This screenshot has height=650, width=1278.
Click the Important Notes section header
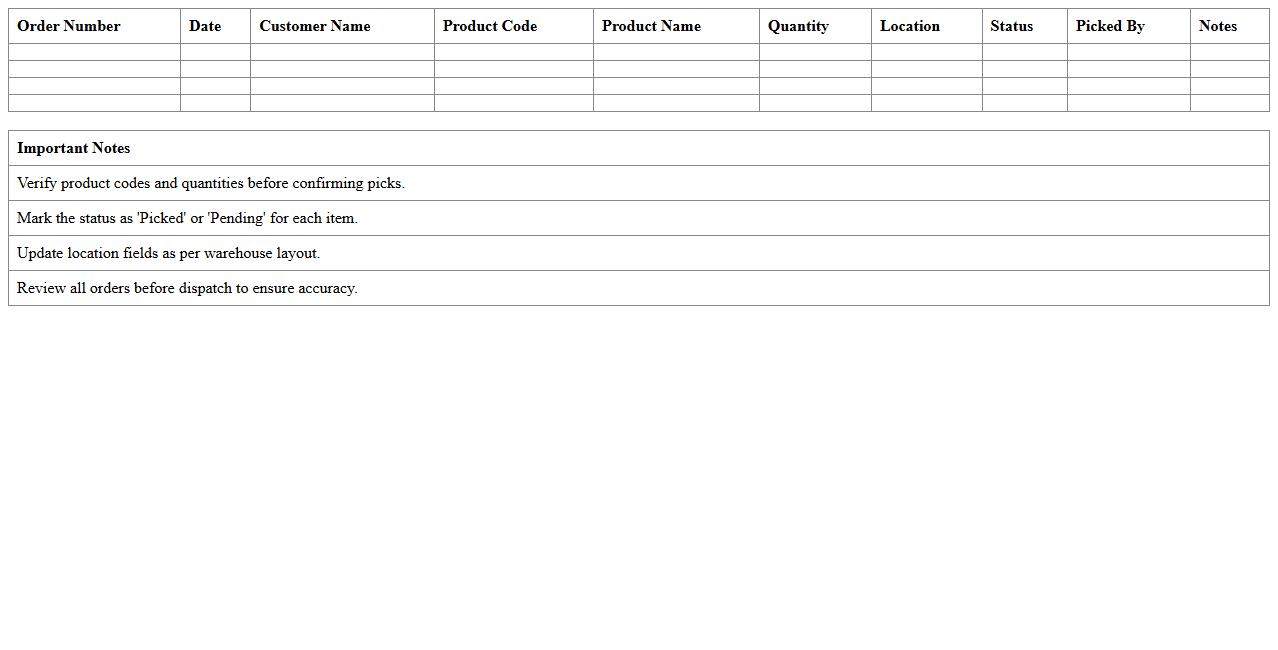pos(73,148)
